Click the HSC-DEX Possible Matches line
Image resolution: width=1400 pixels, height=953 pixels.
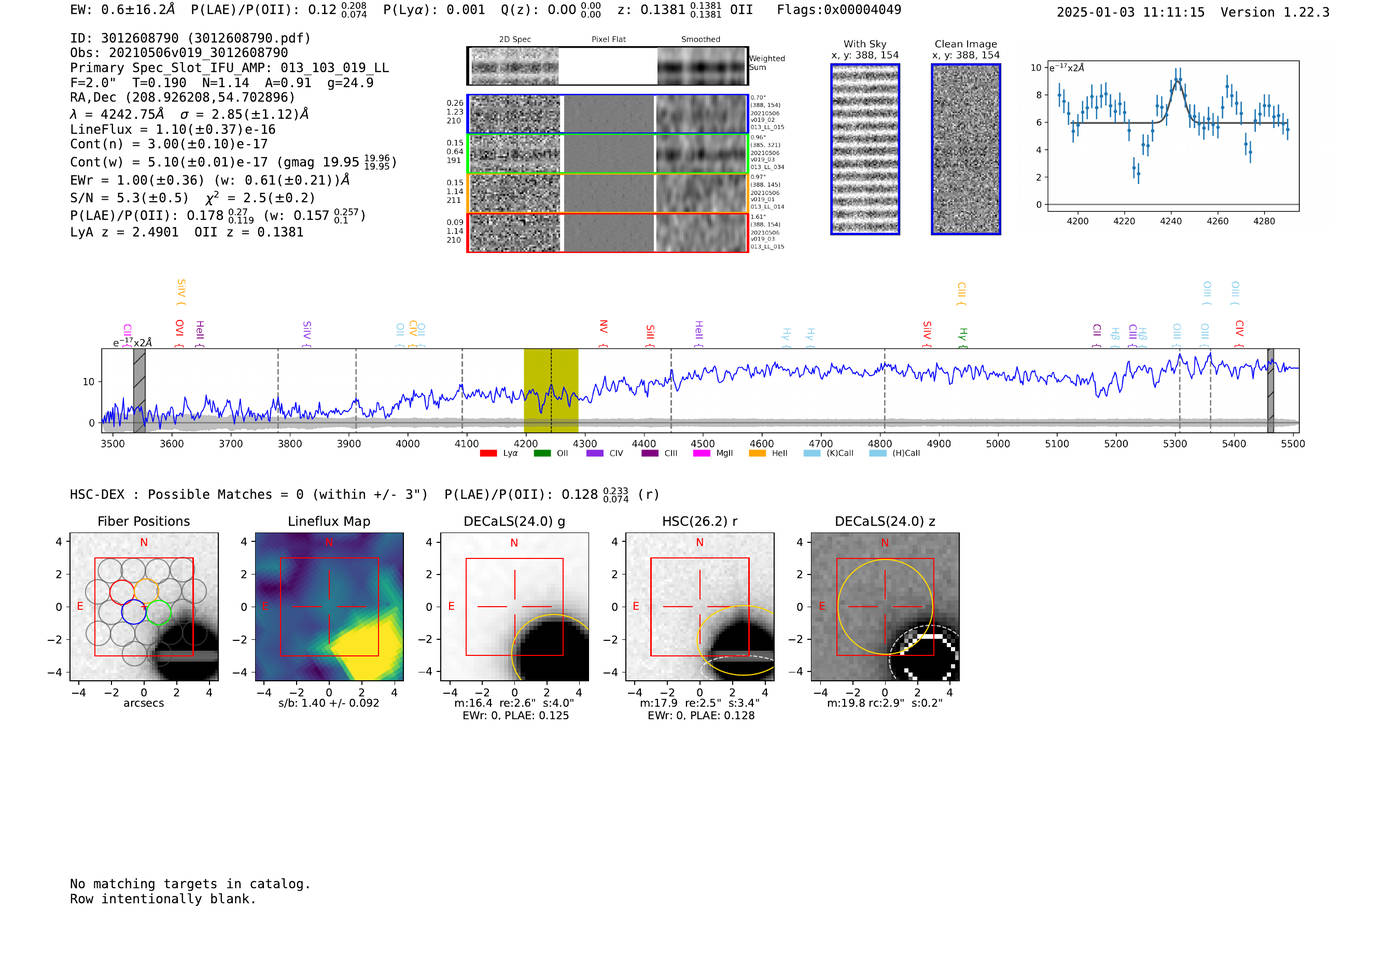click(x=364, y=494)
